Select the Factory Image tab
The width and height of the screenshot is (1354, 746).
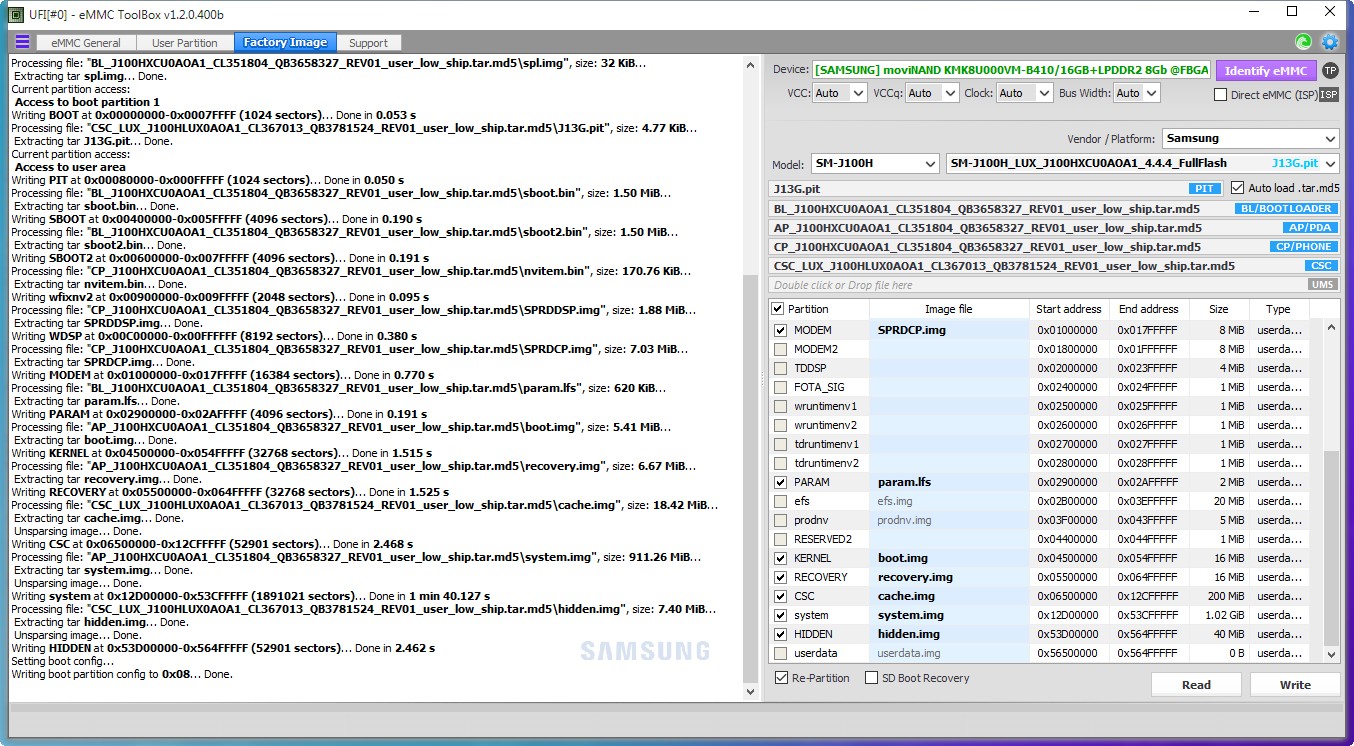click(x=285, y=42)
